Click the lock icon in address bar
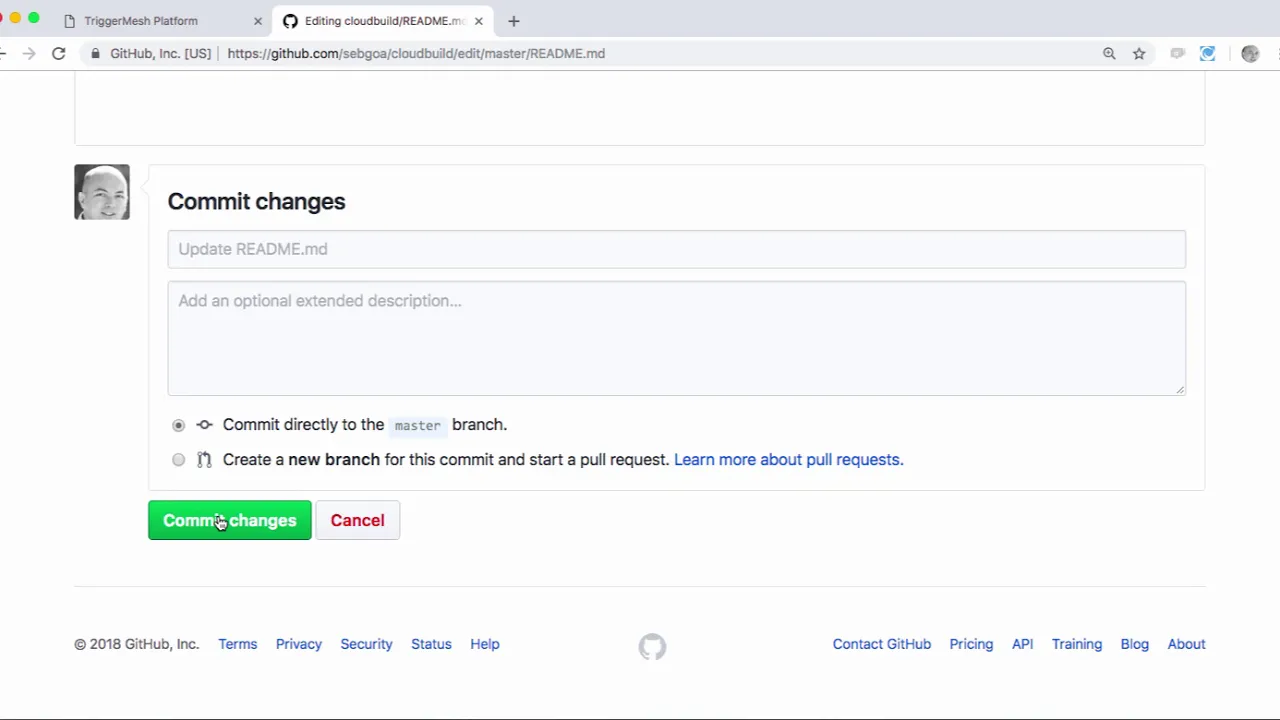 [x=95, y=53]
